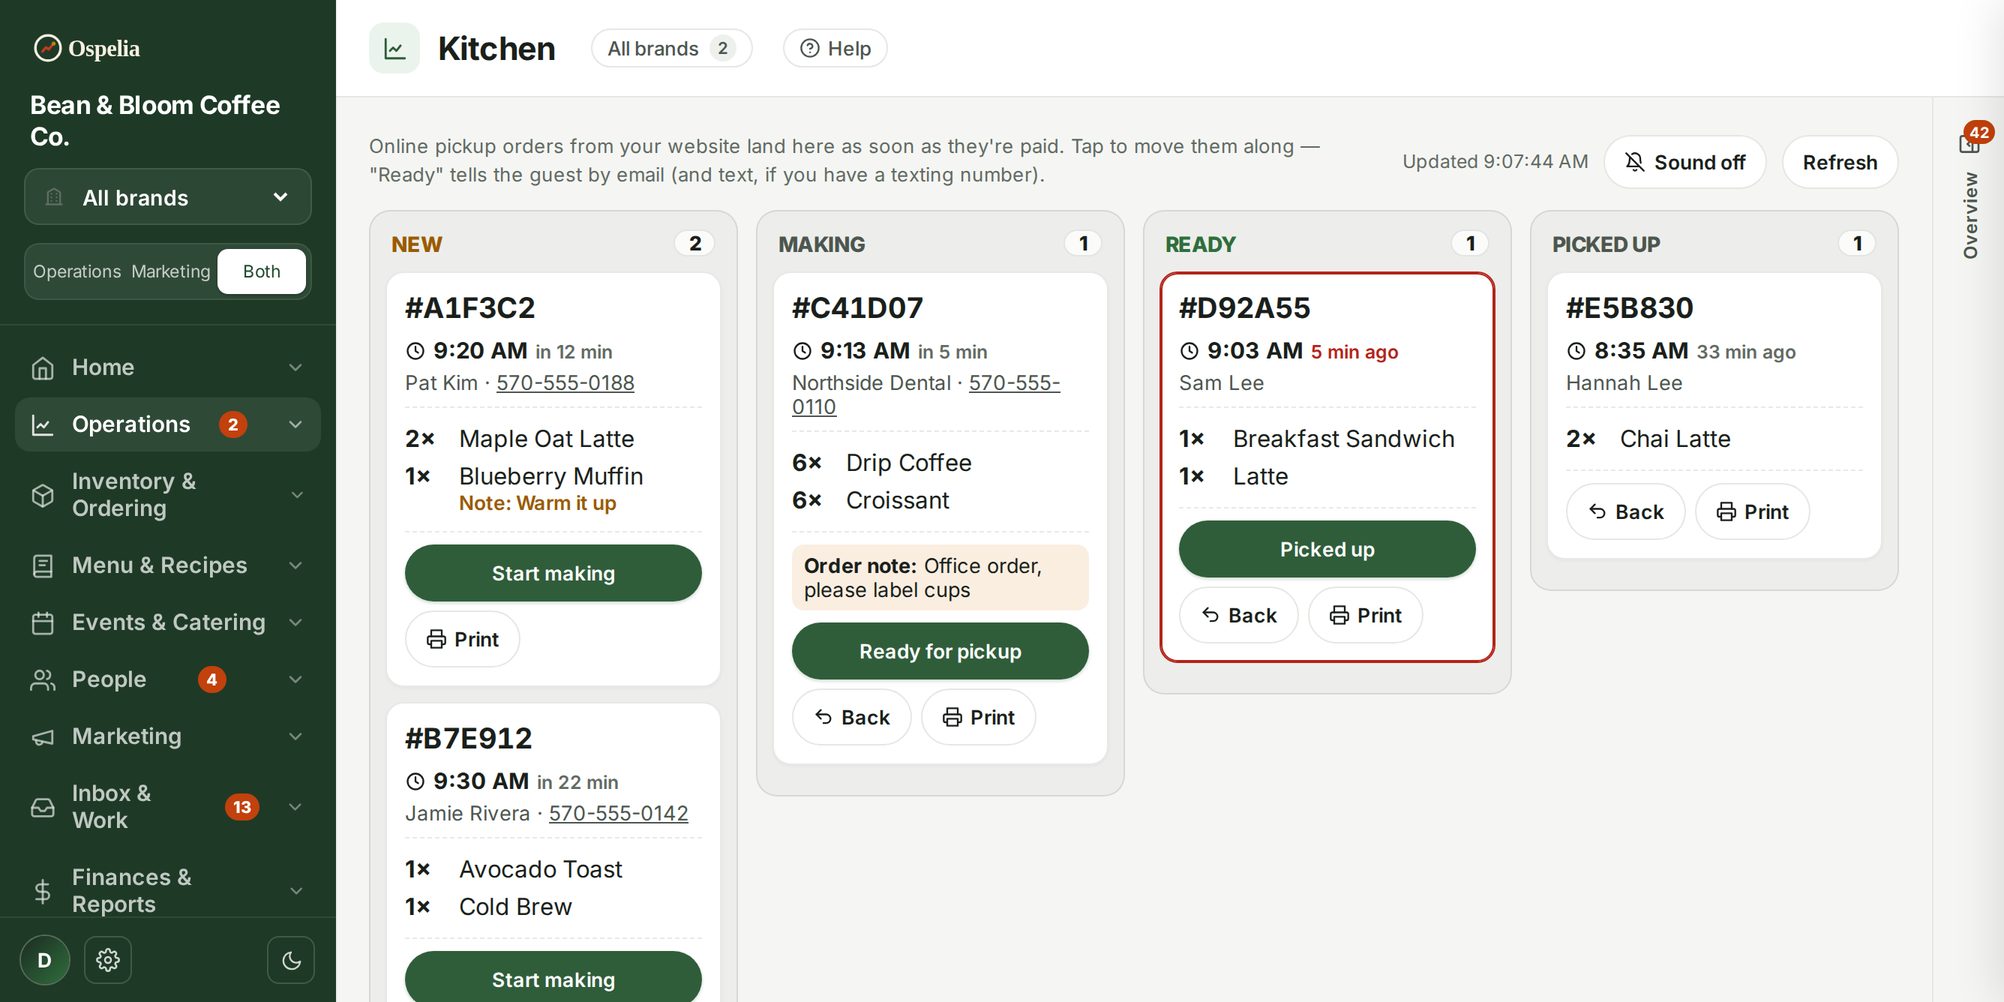2004x1002 pixels.
Task: Expand the Inventory & Ordering chevron
Action: tap(295, 495)
